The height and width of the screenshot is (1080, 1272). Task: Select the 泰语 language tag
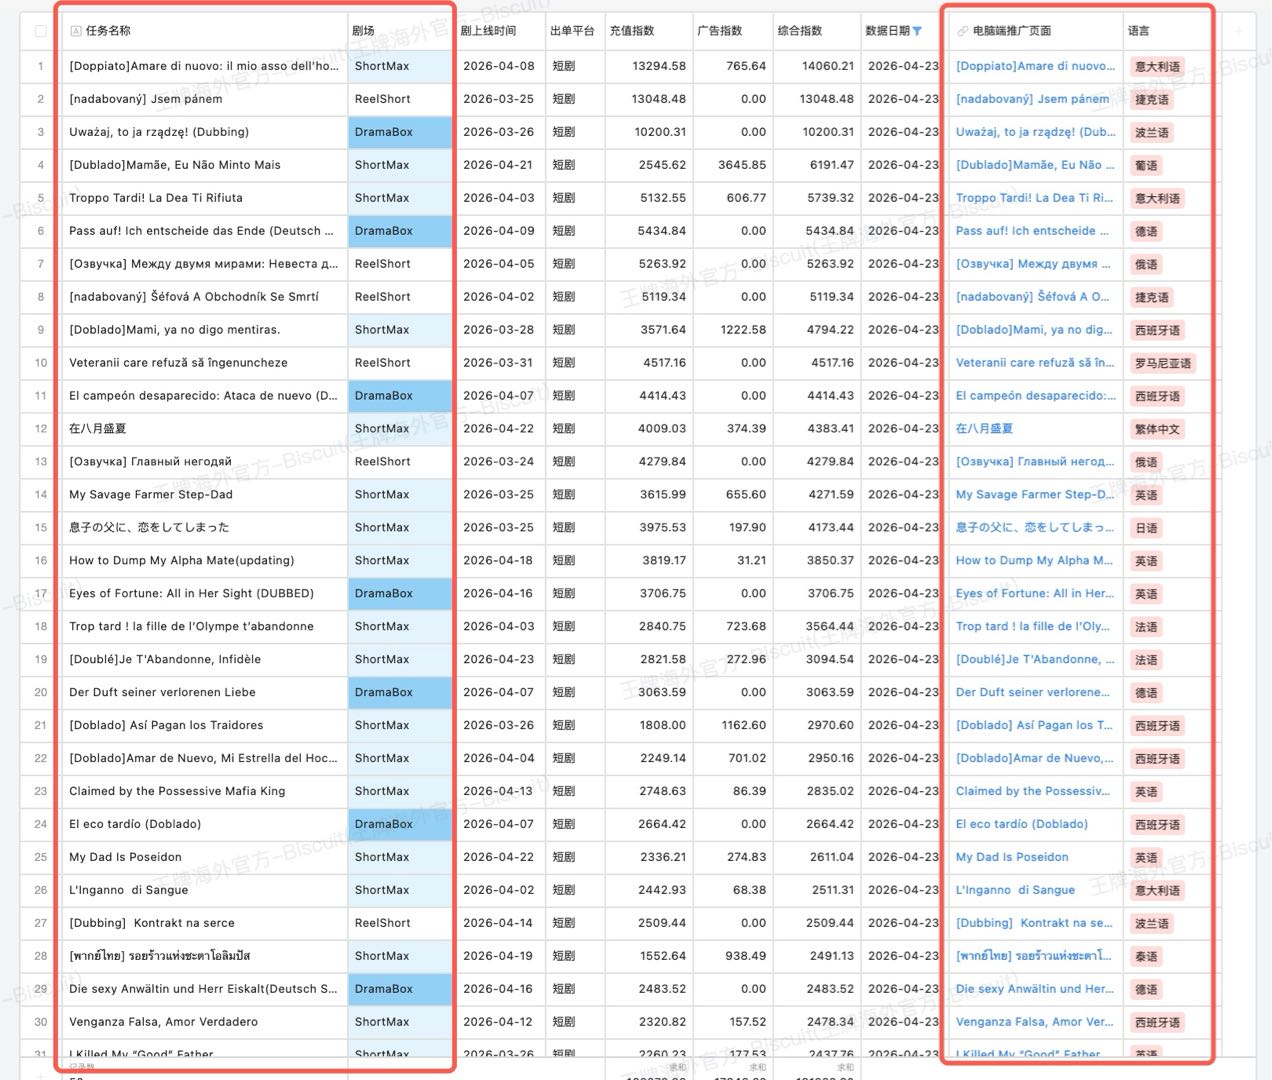(1146, 956)
